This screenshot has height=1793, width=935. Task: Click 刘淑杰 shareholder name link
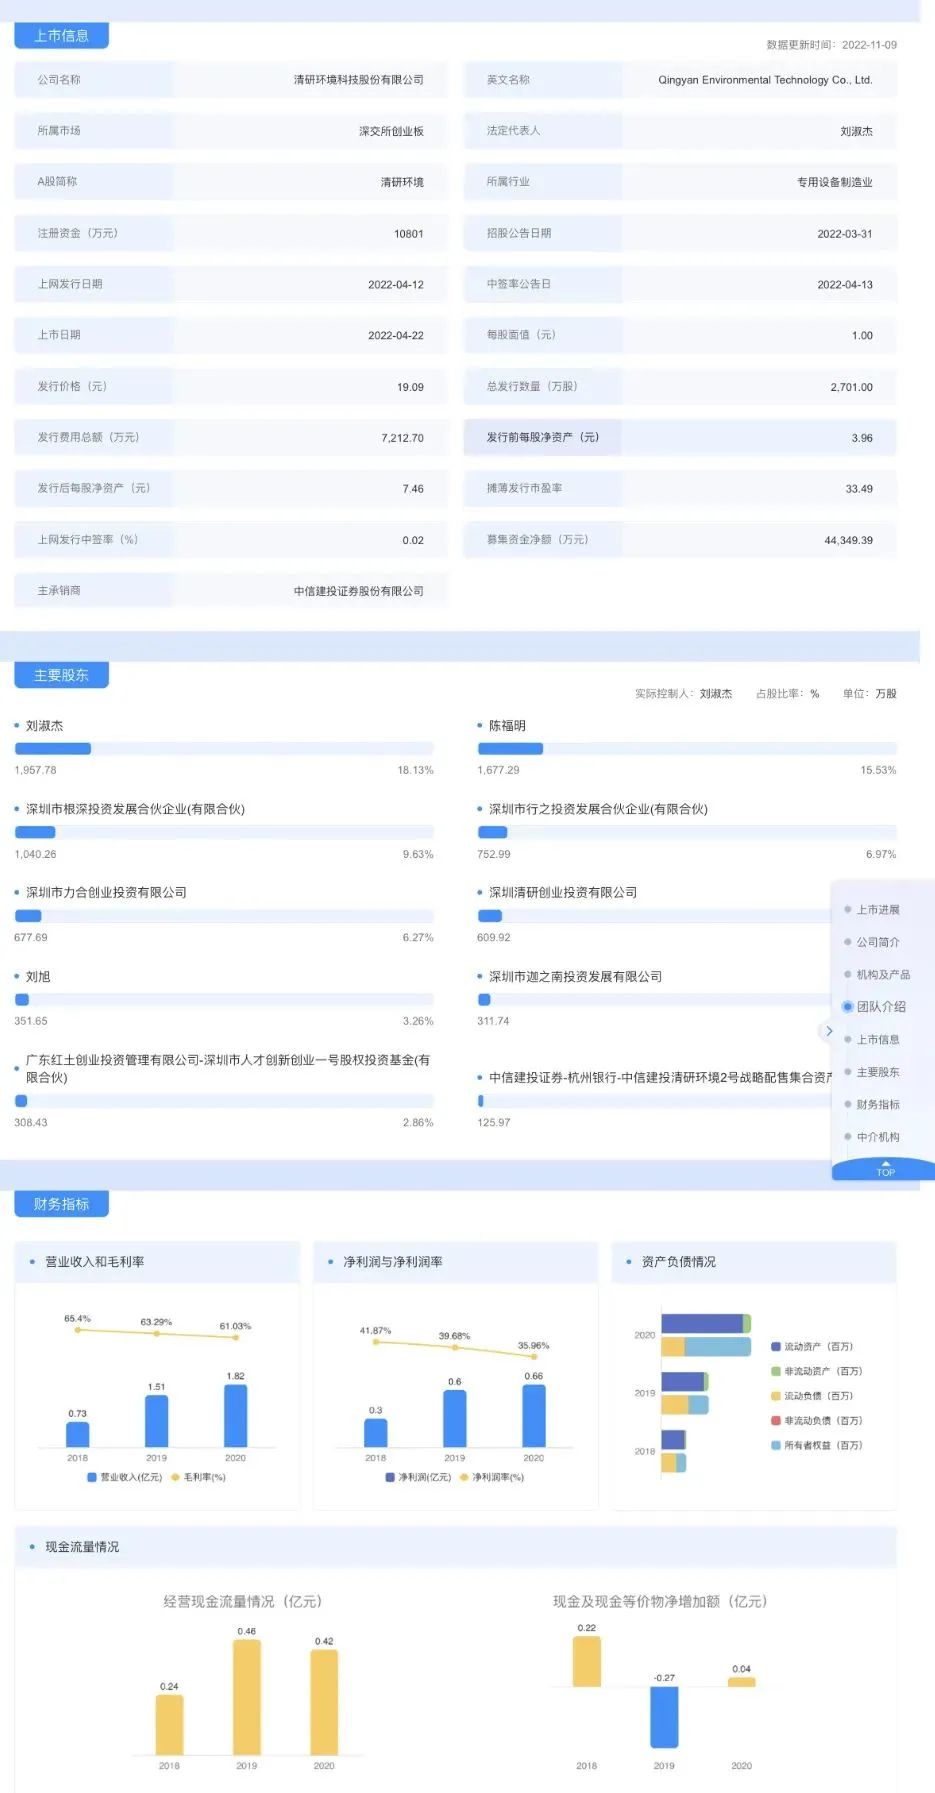coord(44,726)
